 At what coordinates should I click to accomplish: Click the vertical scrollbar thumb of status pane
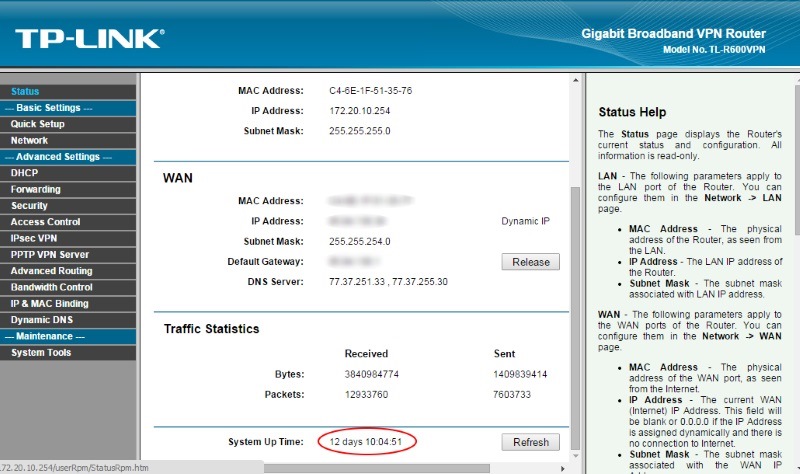point(576,318)
